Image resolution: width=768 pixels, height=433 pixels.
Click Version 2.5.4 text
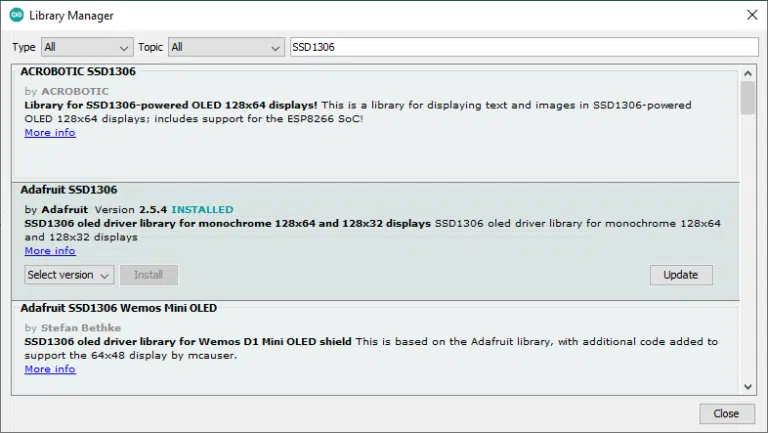(131, 210)
